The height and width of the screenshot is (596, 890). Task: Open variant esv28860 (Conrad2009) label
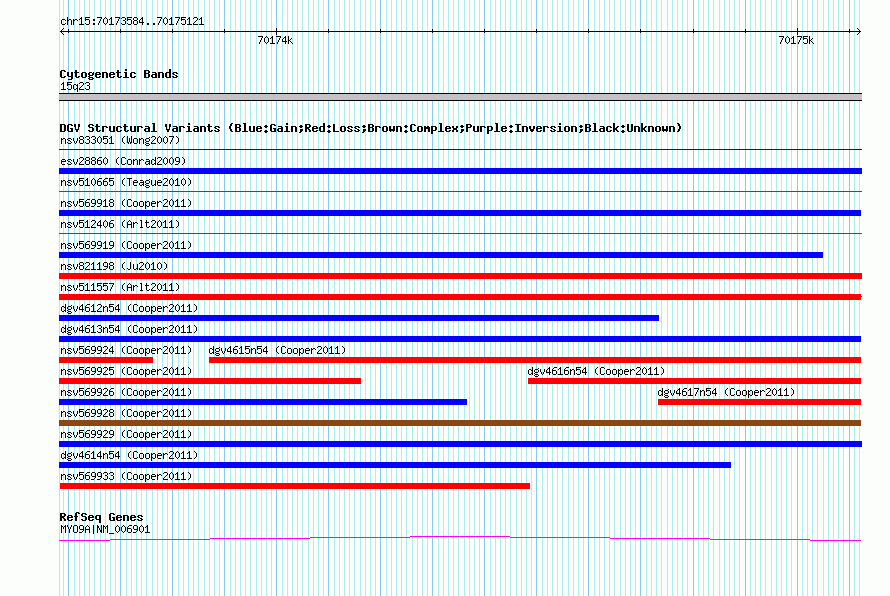tap(123, 161)
